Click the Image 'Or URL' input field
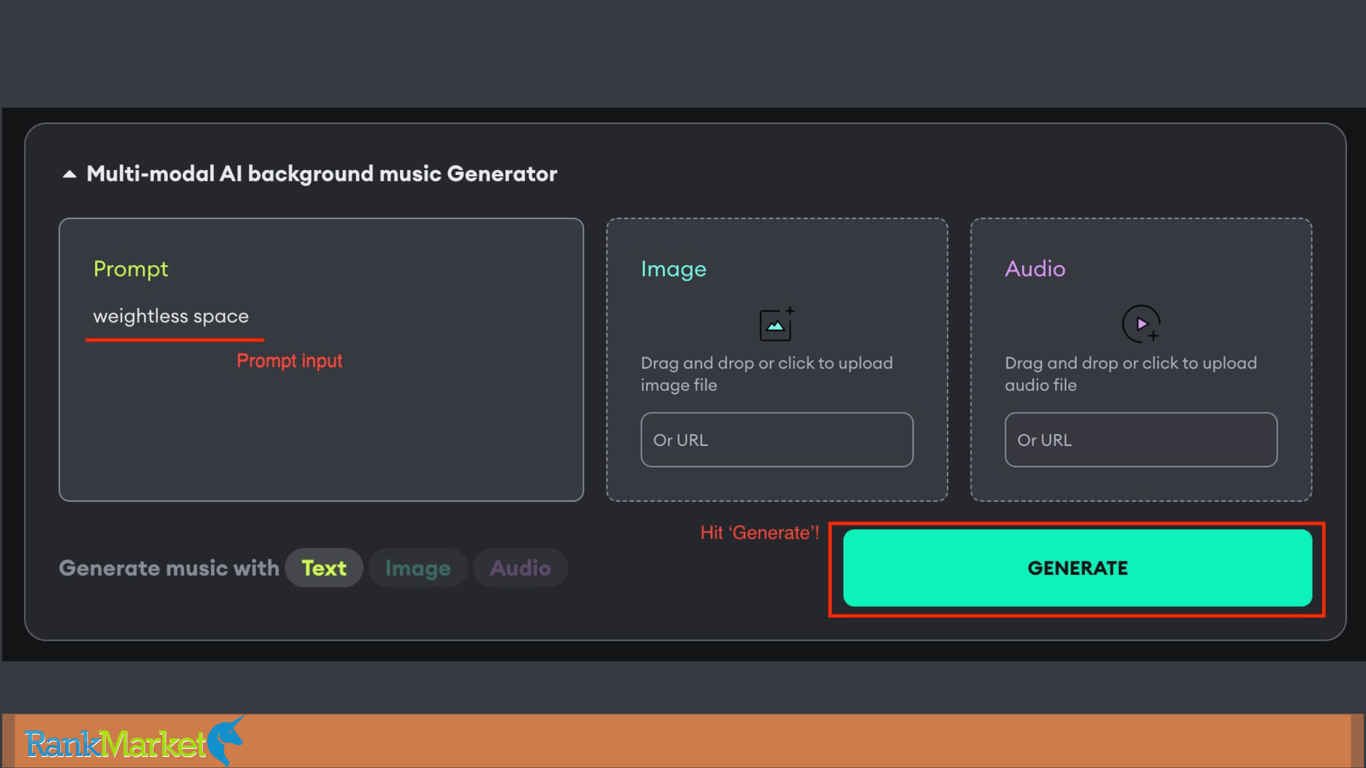Viewport: 1366px width, 768px height. pos(777,440)
